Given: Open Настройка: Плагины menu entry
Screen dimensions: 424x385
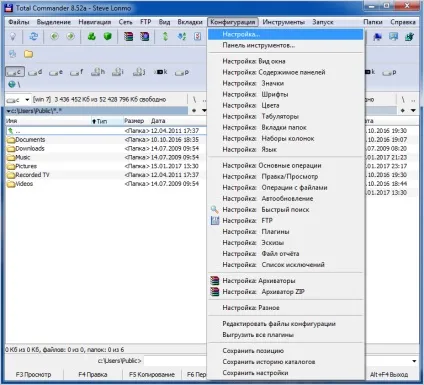Looking at the screenshot, I should click(x=285, y=232).
